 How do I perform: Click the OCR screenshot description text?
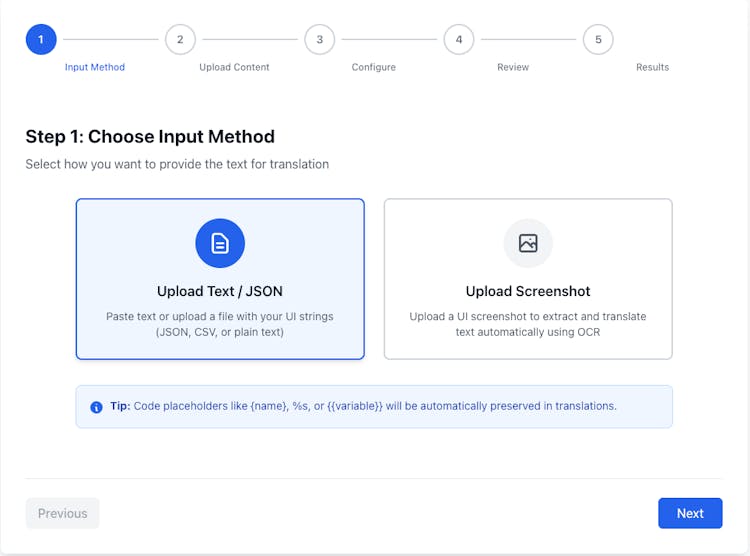528,324
